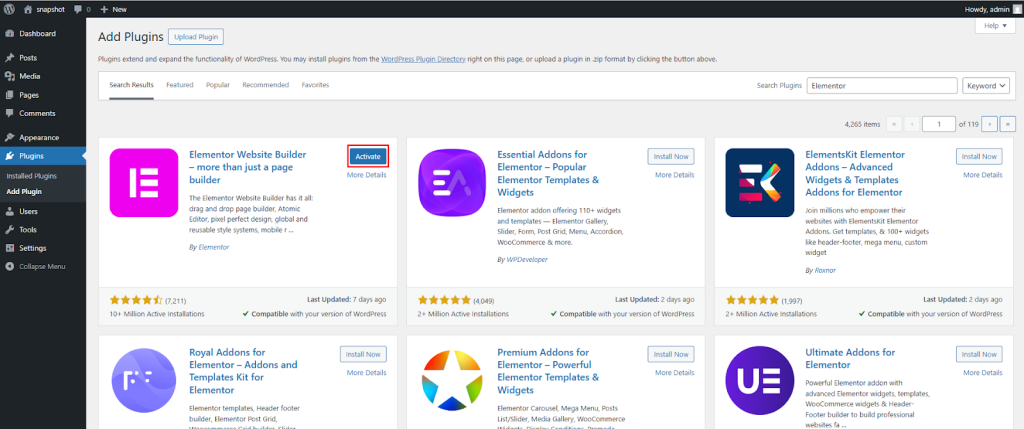This screenshot has width=1024, height=429.
Task: Install Essential Addons for Elementor
Action: tap(671, 157)
